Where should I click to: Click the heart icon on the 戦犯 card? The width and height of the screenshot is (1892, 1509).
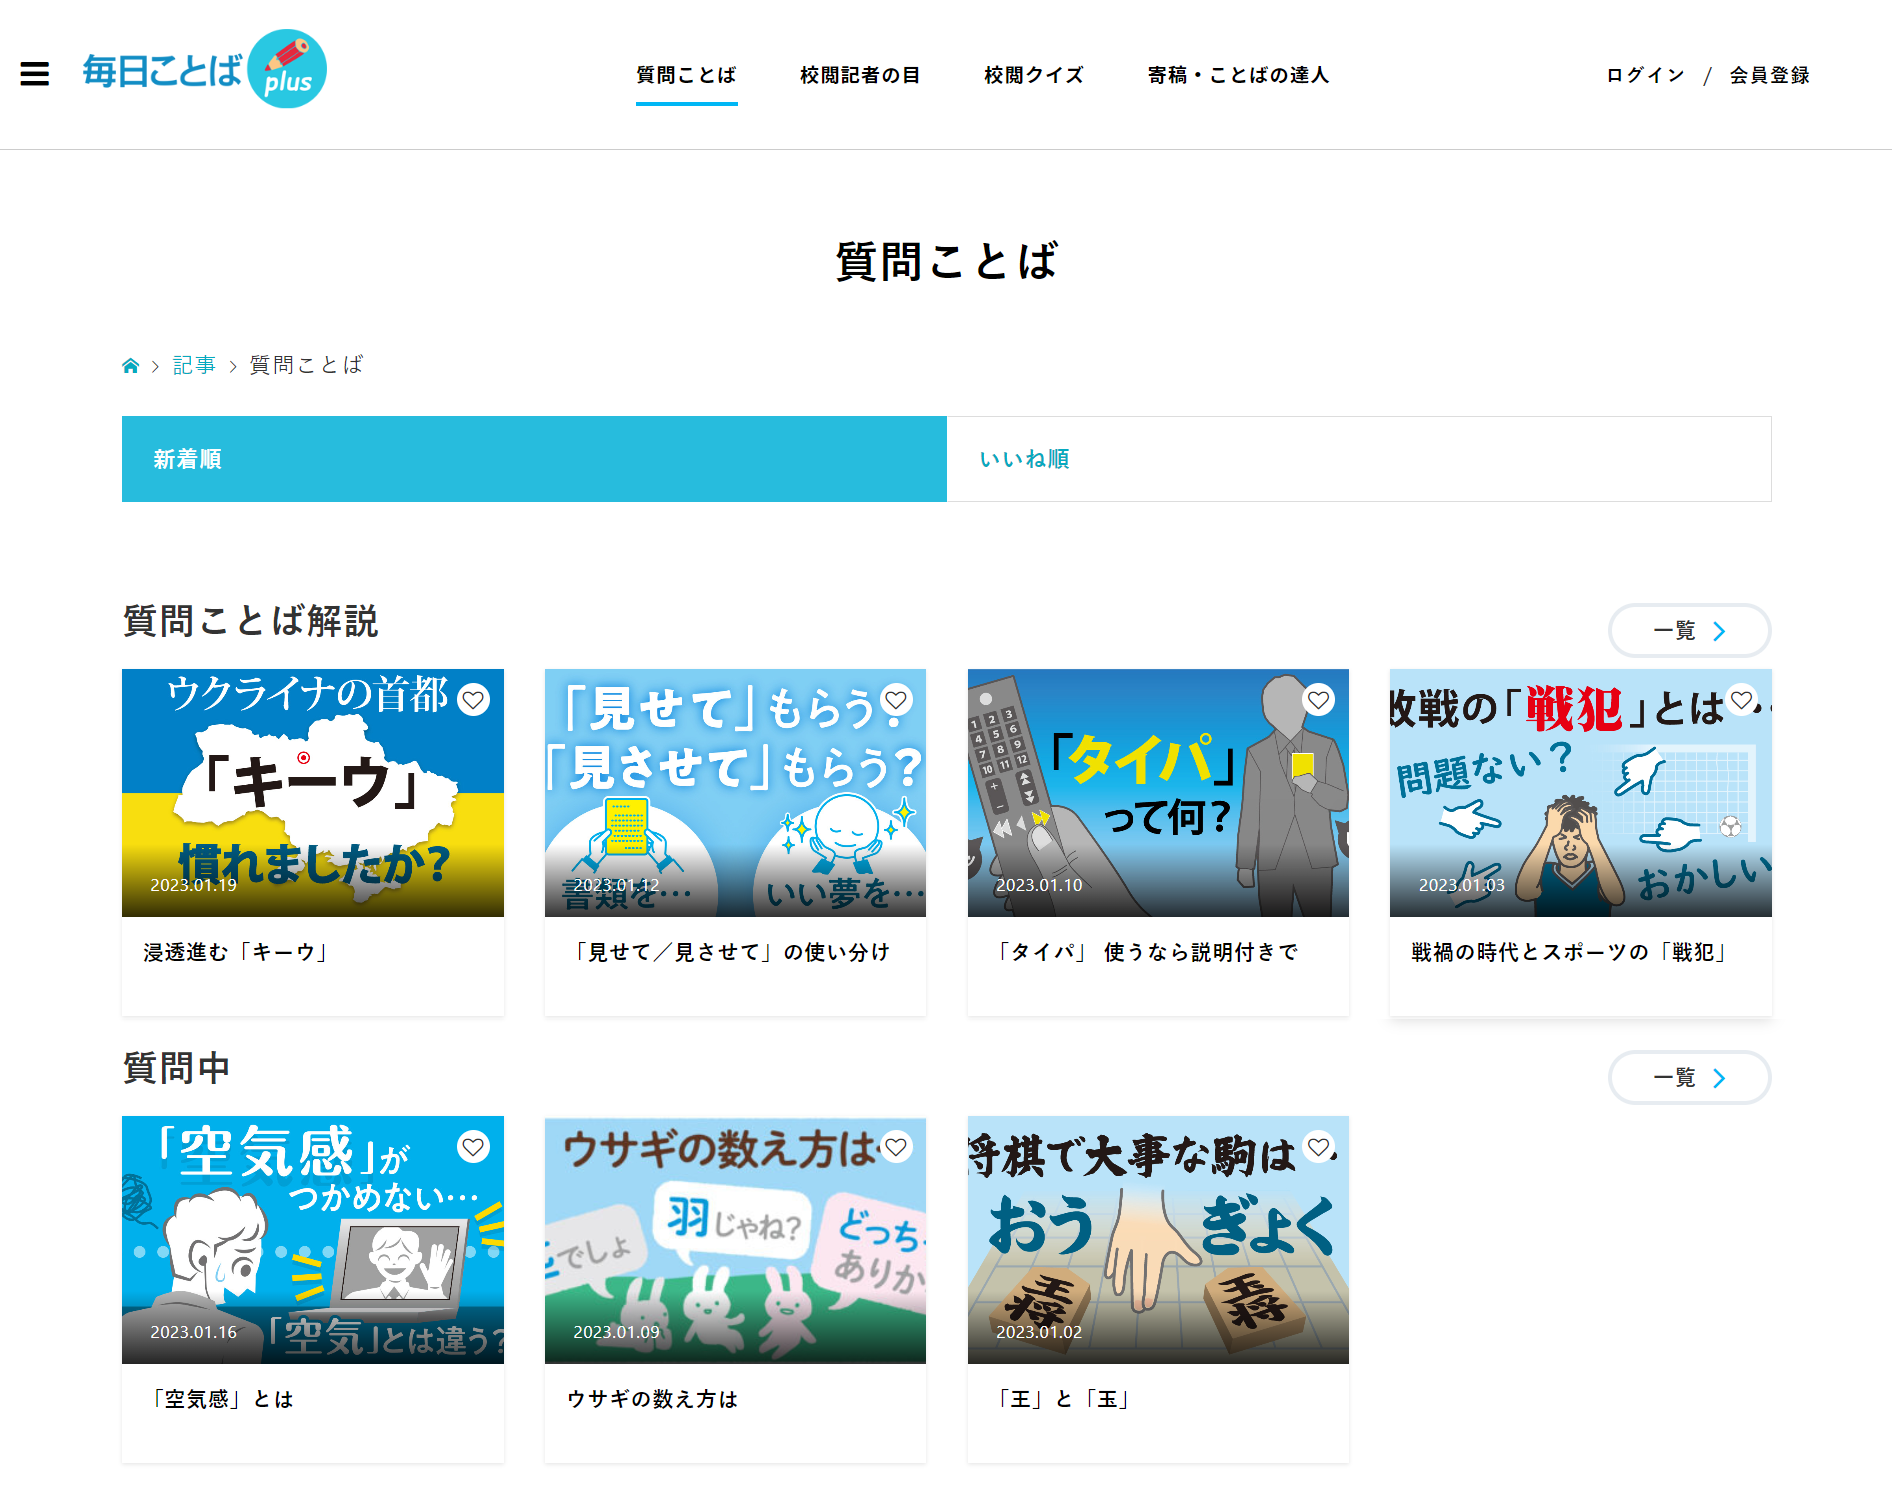point(1742,701)
